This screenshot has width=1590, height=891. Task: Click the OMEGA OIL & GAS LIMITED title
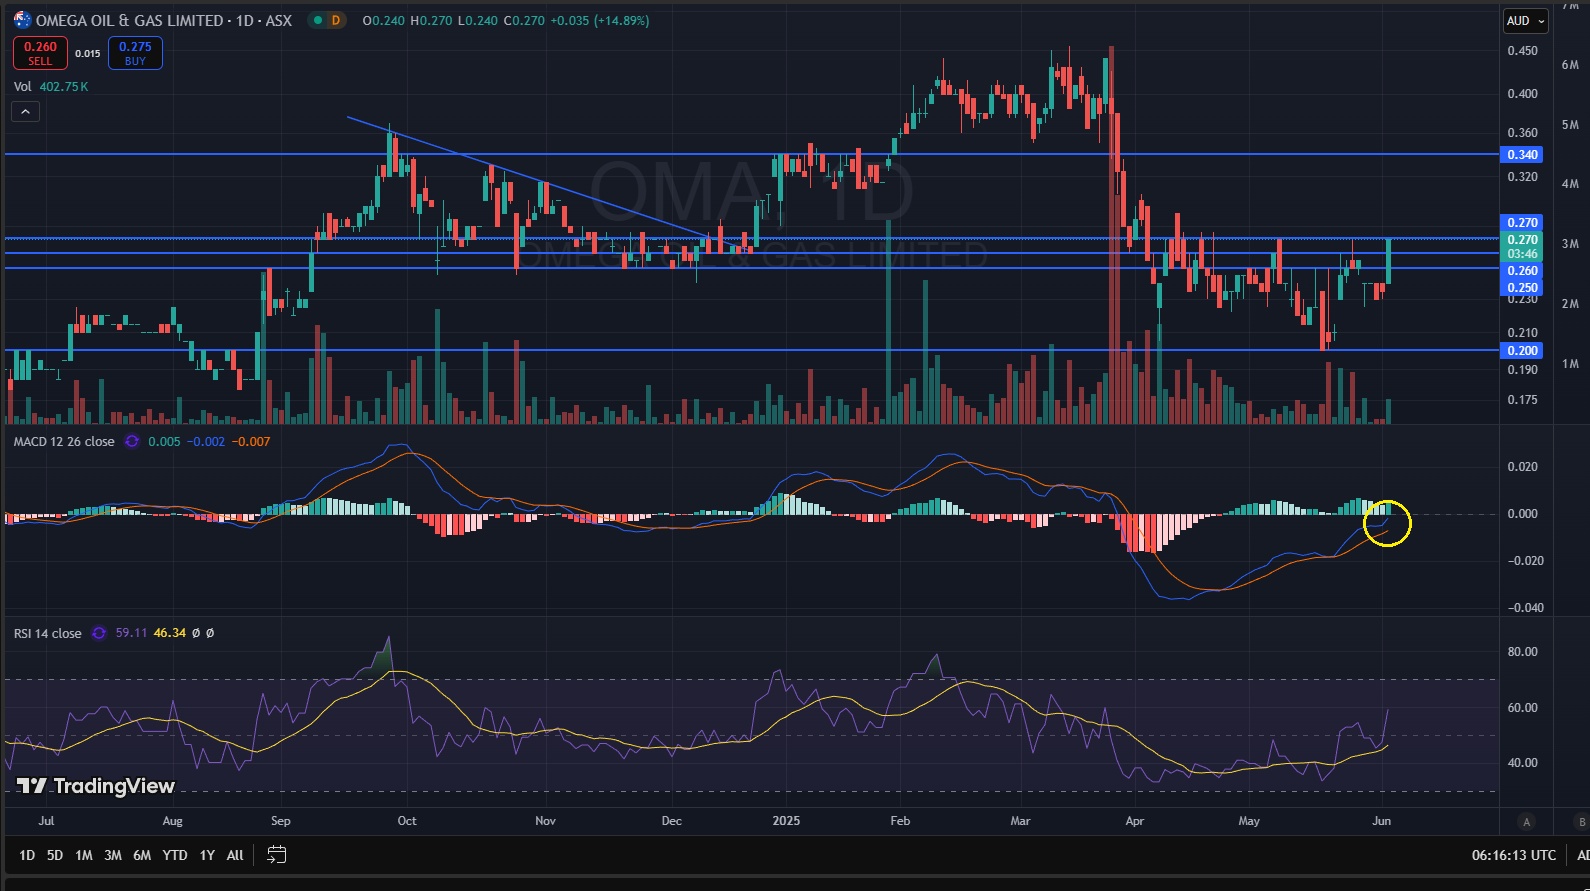129,20
